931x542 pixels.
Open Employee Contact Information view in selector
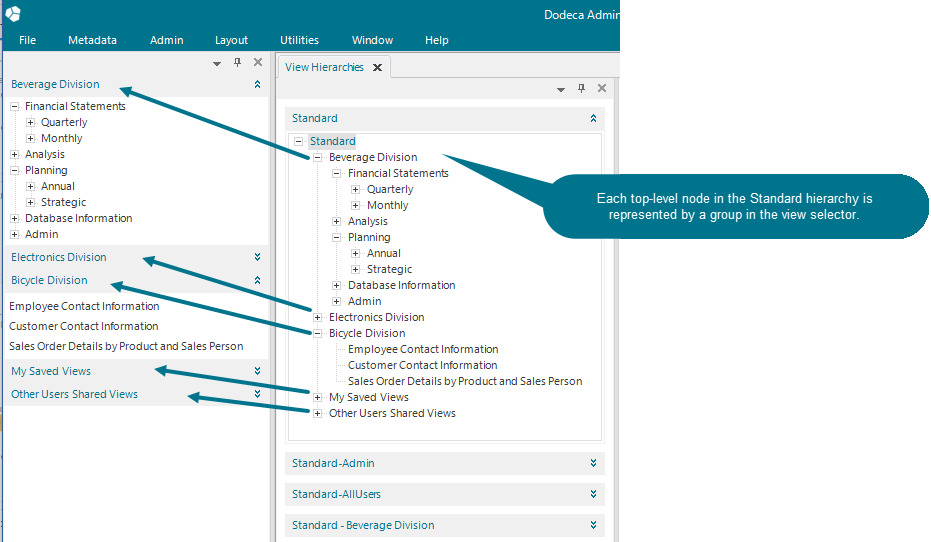click(x=84, y=306)
